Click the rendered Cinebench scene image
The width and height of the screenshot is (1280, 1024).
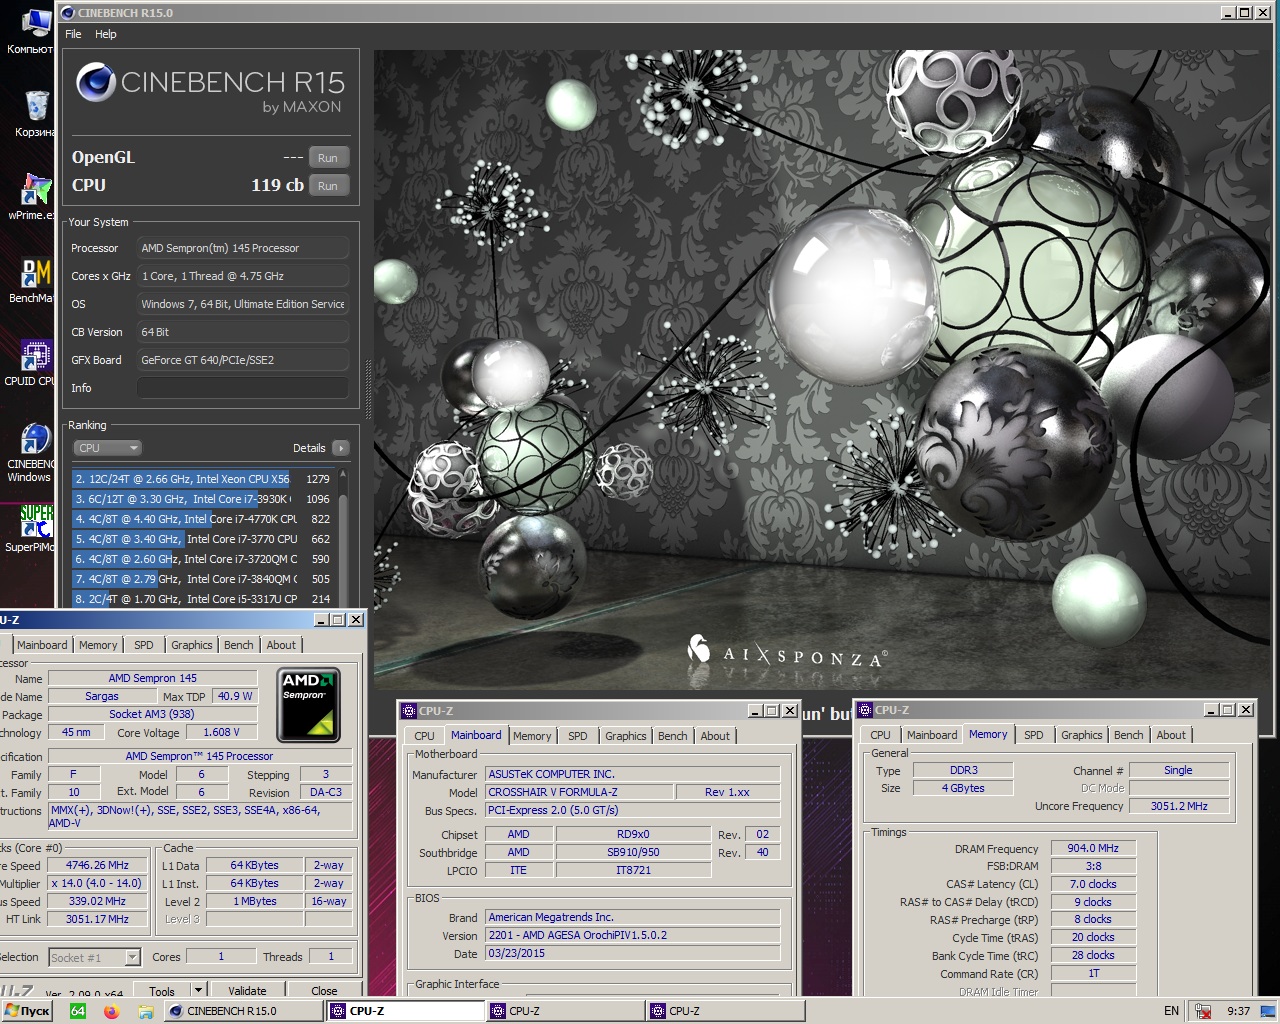point(821,369)
